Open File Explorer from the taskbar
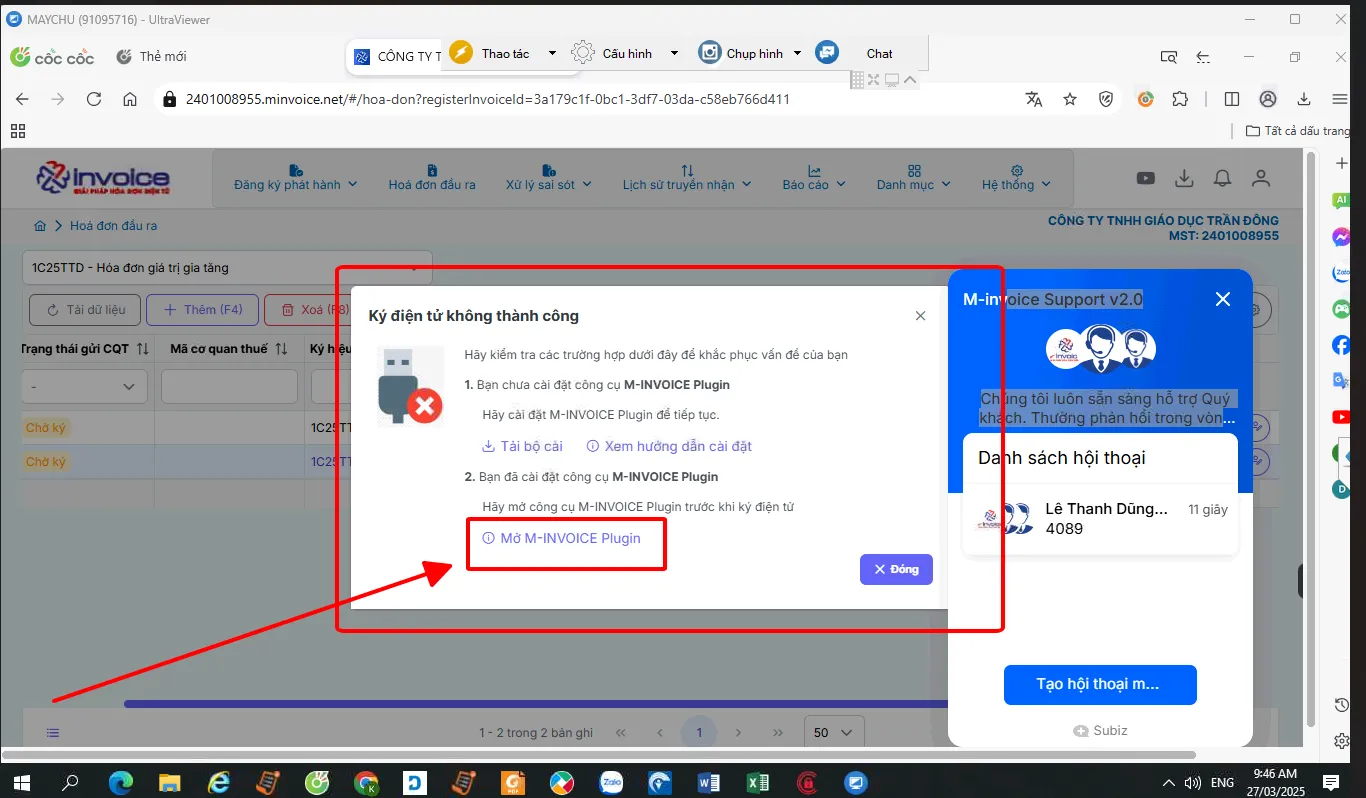Screen dimensions: 1366x798 [169, 783]
